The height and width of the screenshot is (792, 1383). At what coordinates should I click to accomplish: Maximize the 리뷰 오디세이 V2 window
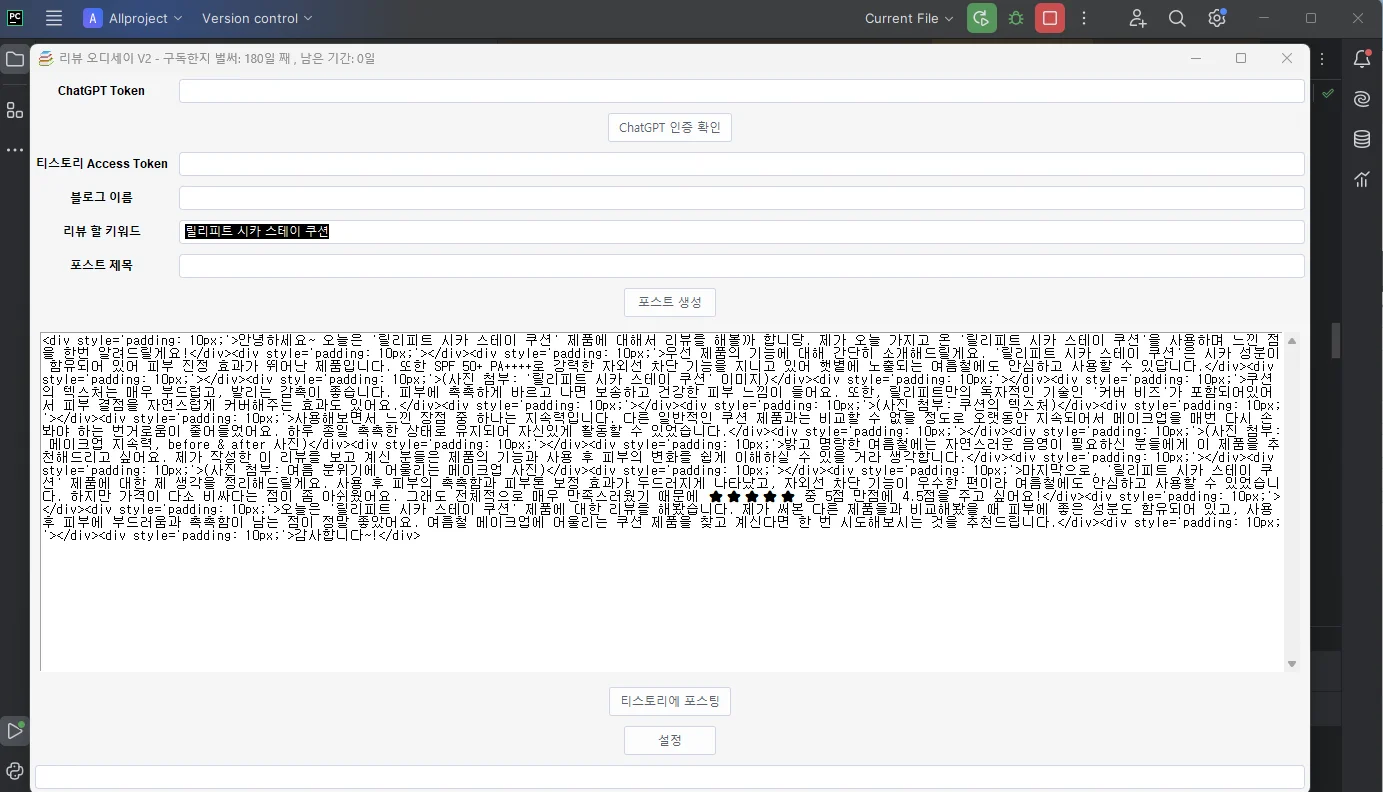[1241, 59]
